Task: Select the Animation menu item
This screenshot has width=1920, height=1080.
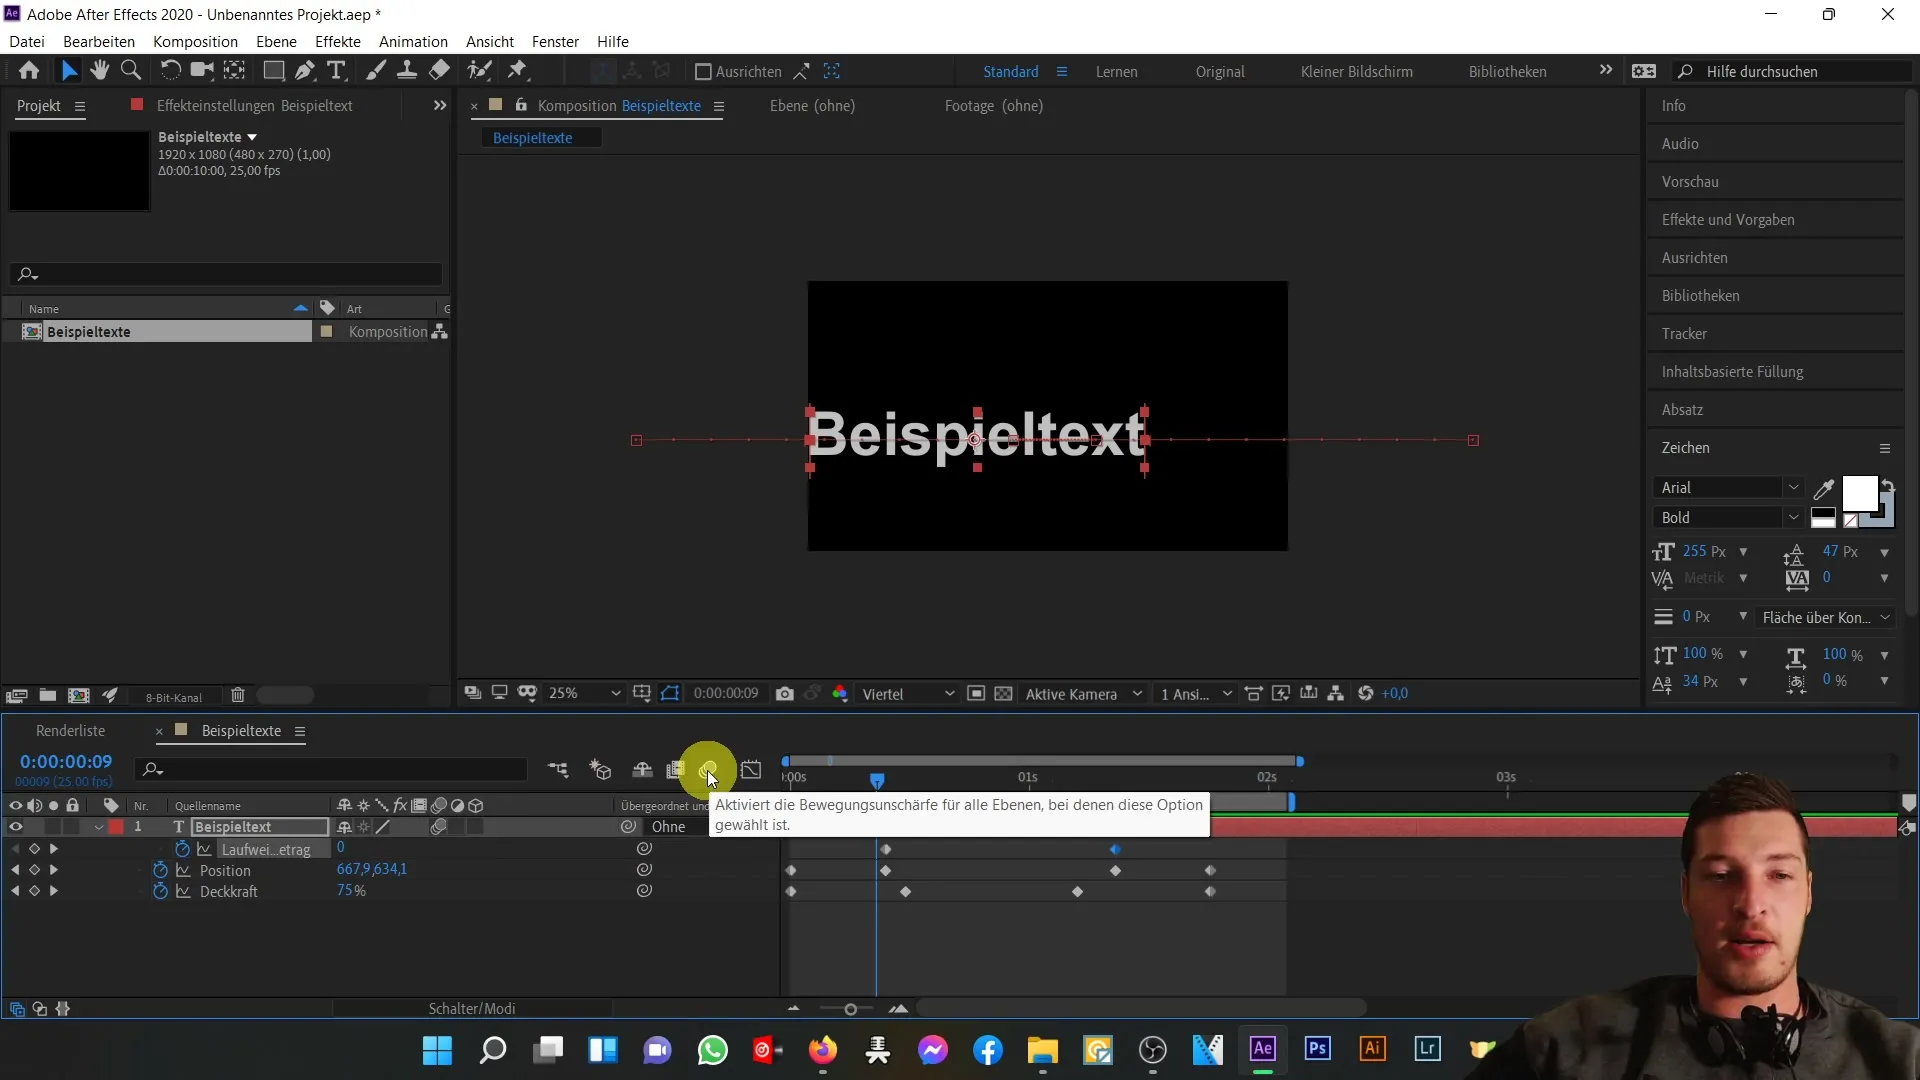Action: coord(413,41)
